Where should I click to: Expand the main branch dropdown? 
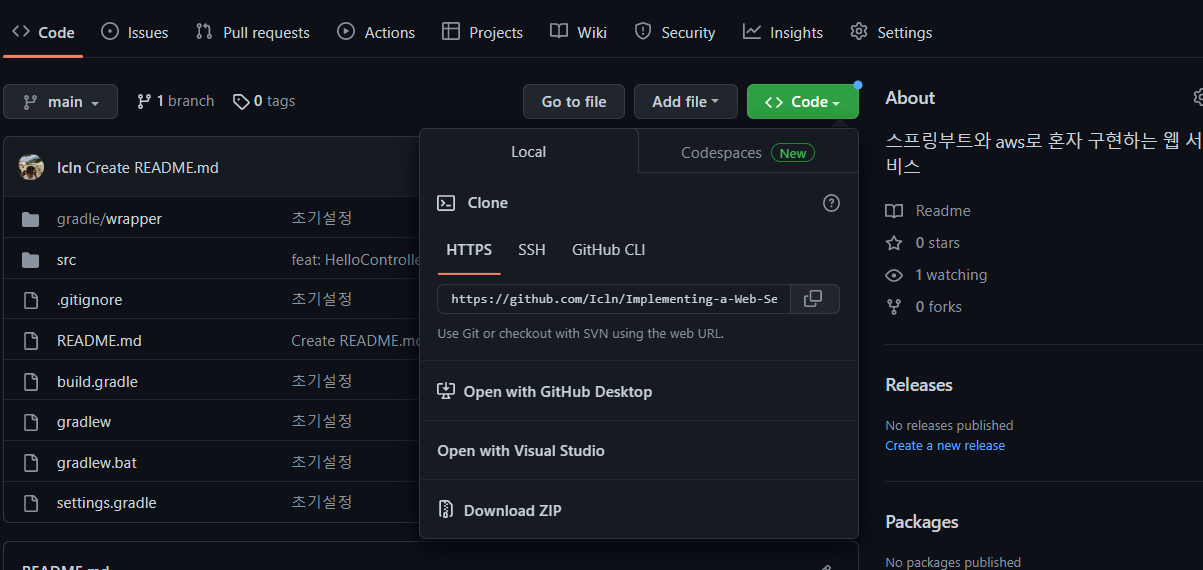pos(60,102)
